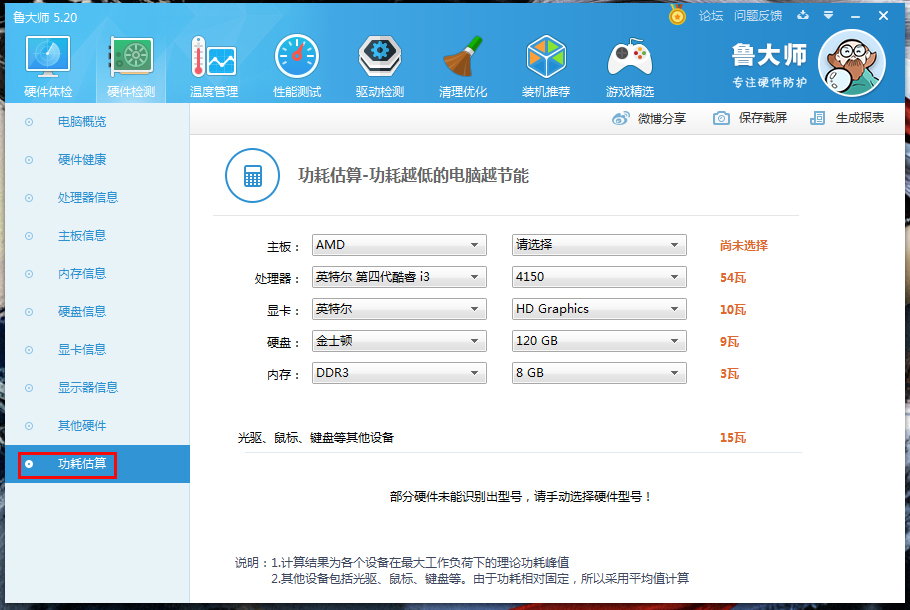The image size is (910, 610).
Task: Change memory size via the 8 GB dropdown
Action: (x=598, y=372)
